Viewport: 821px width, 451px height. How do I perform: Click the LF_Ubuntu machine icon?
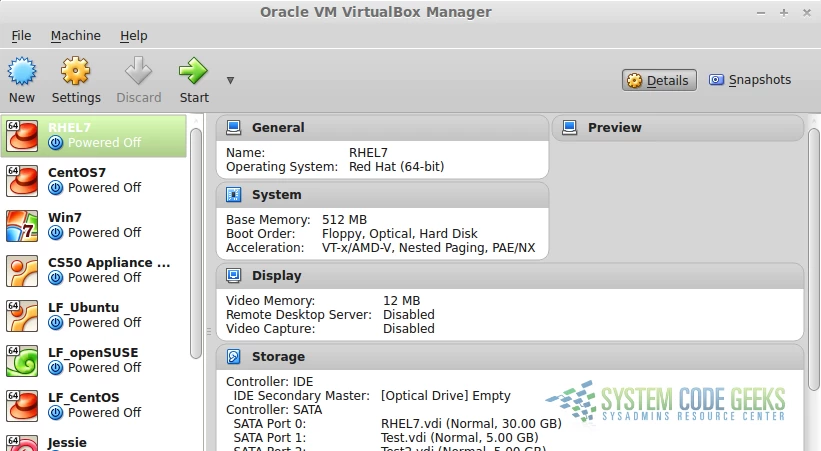[22, 315]
